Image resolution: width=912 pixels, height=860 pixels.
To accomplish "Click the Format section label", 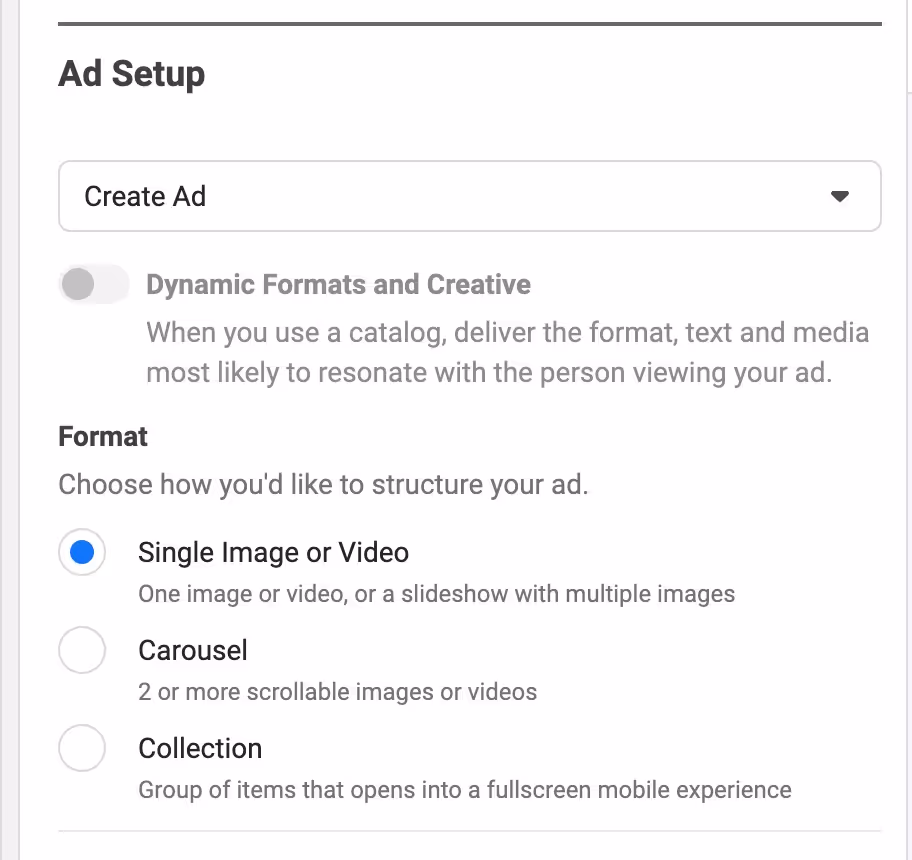I will (x=103, y=436).
